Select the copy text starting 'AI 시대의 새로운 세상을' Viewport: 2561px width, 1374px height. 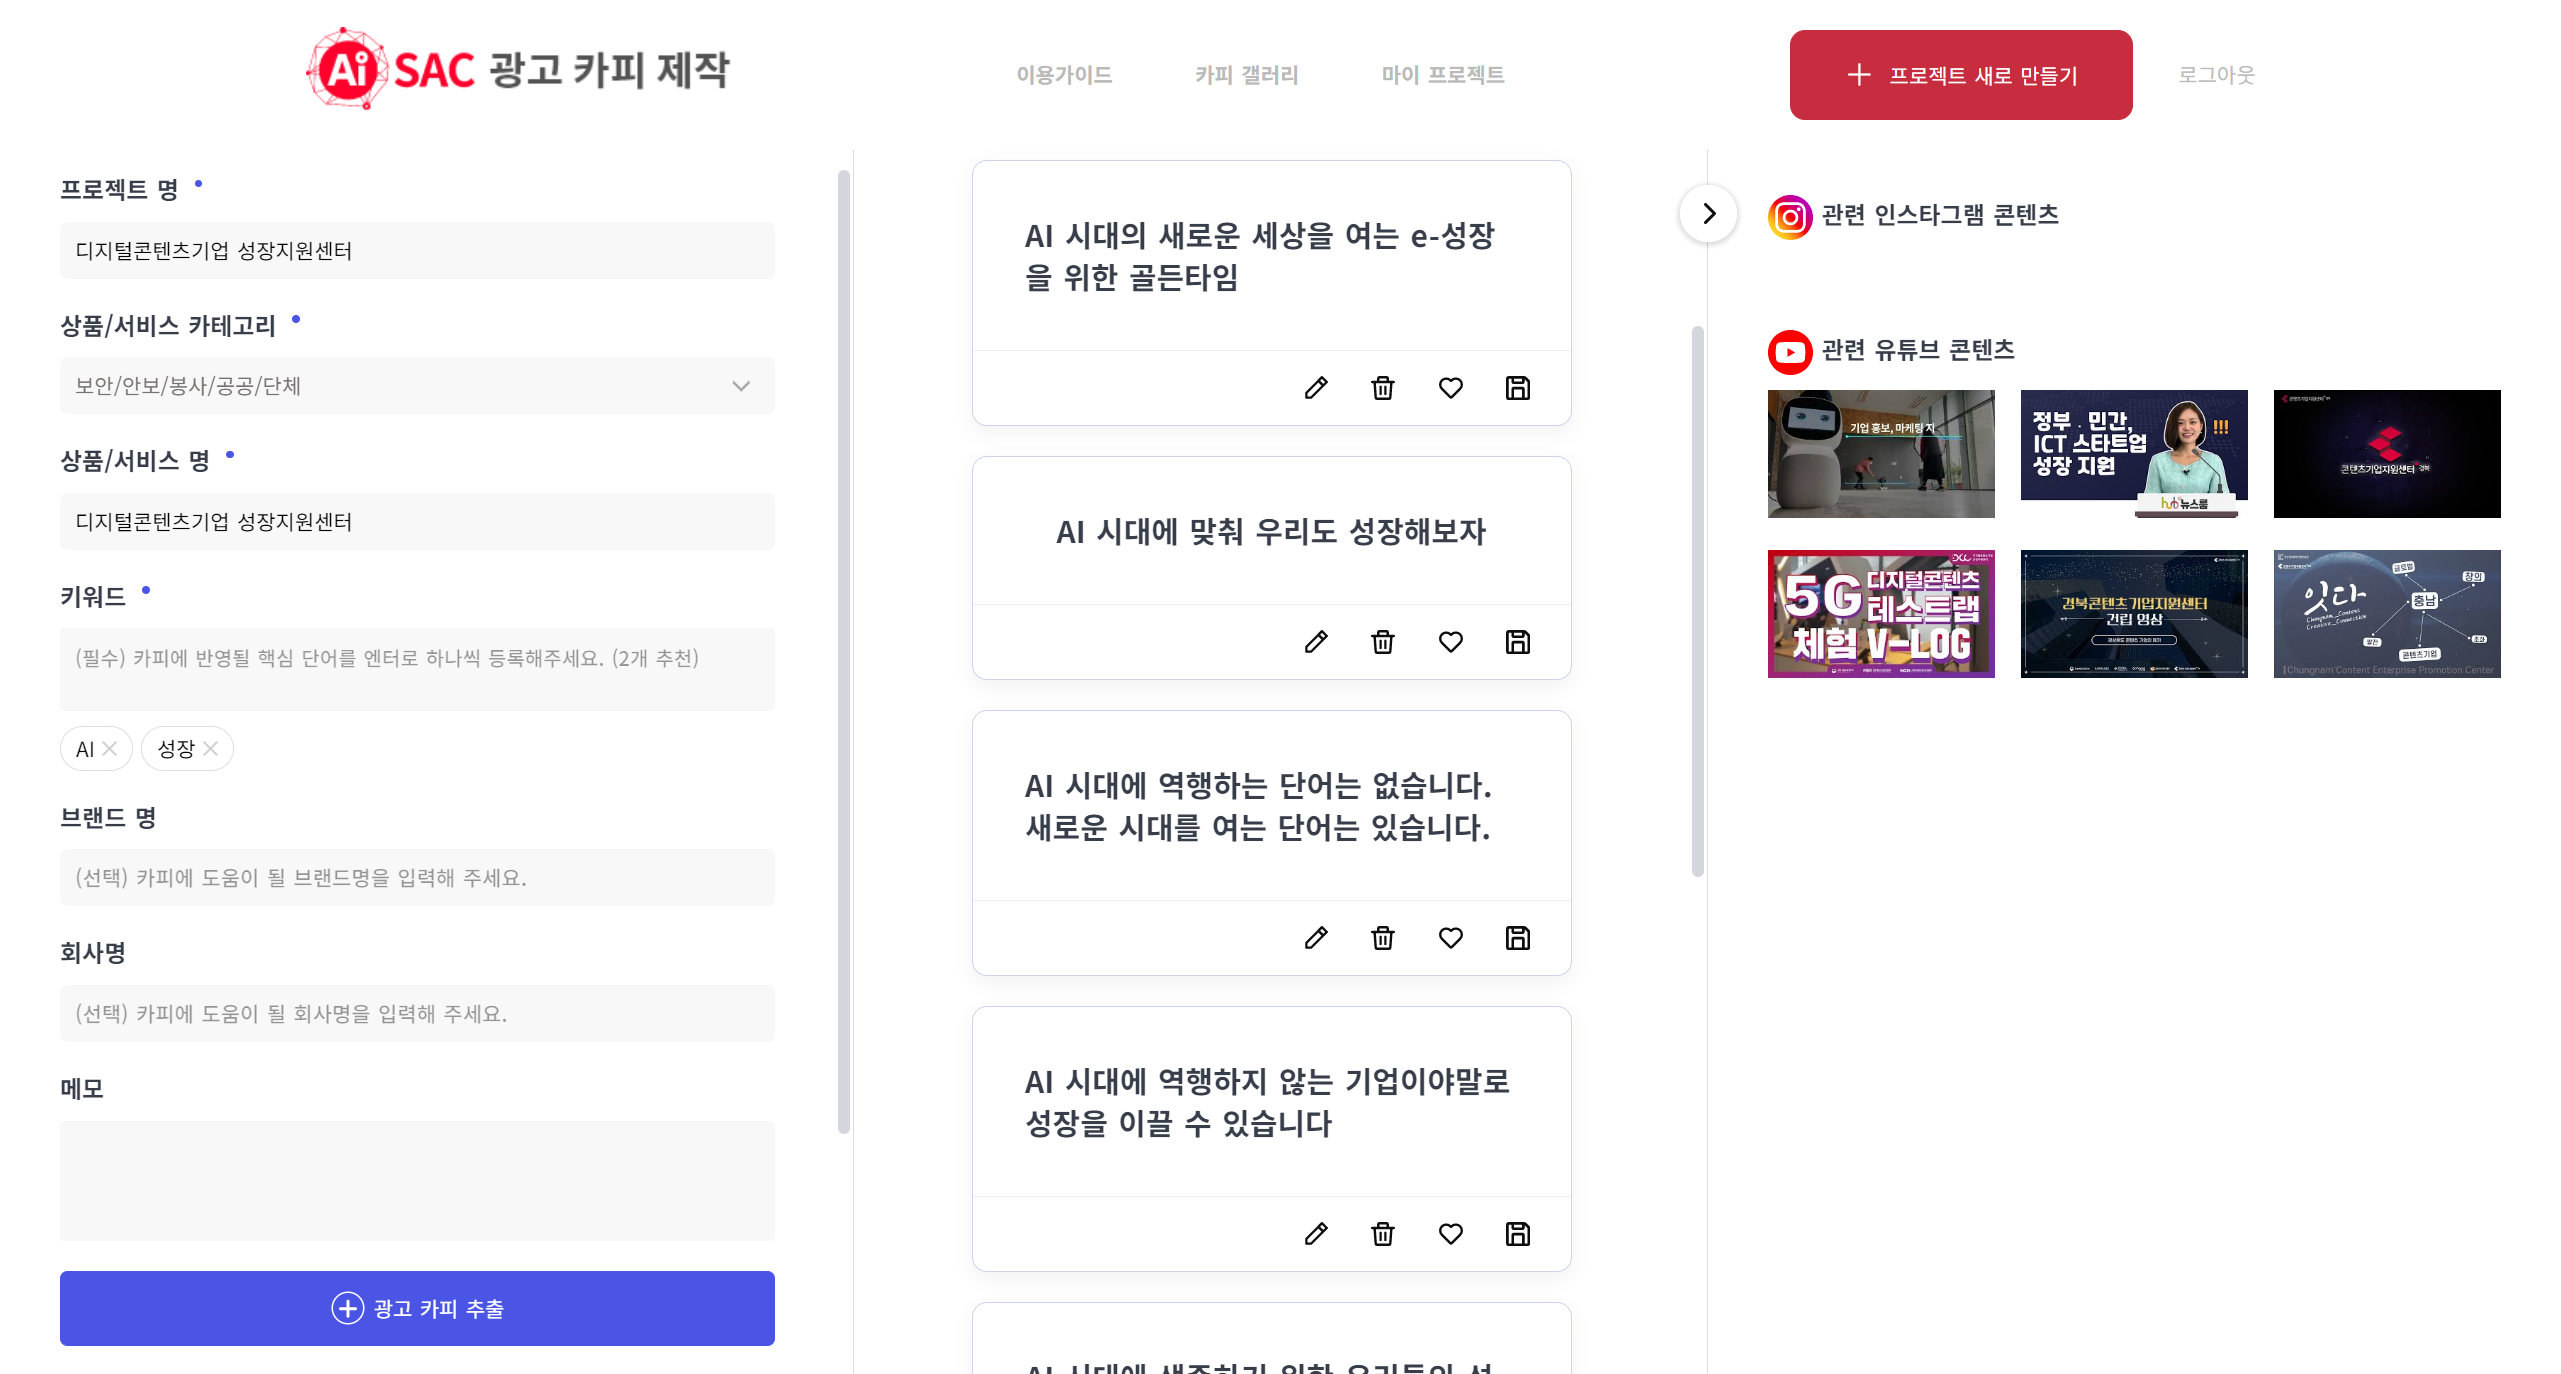[x=1260, y=256]
